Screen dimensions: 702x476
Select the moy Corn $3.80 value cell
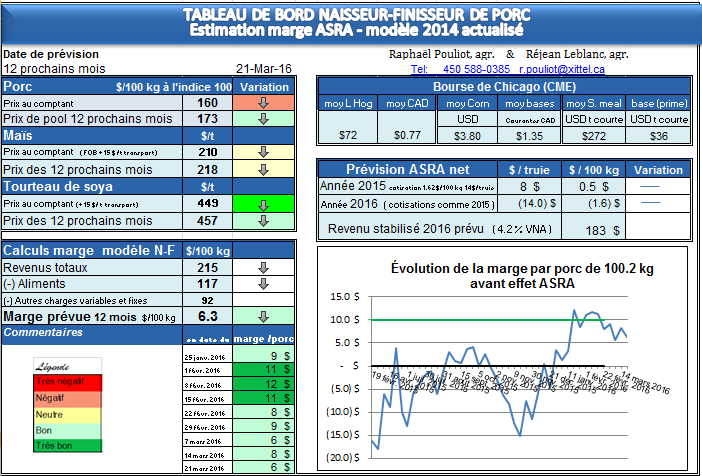[468, 135]
